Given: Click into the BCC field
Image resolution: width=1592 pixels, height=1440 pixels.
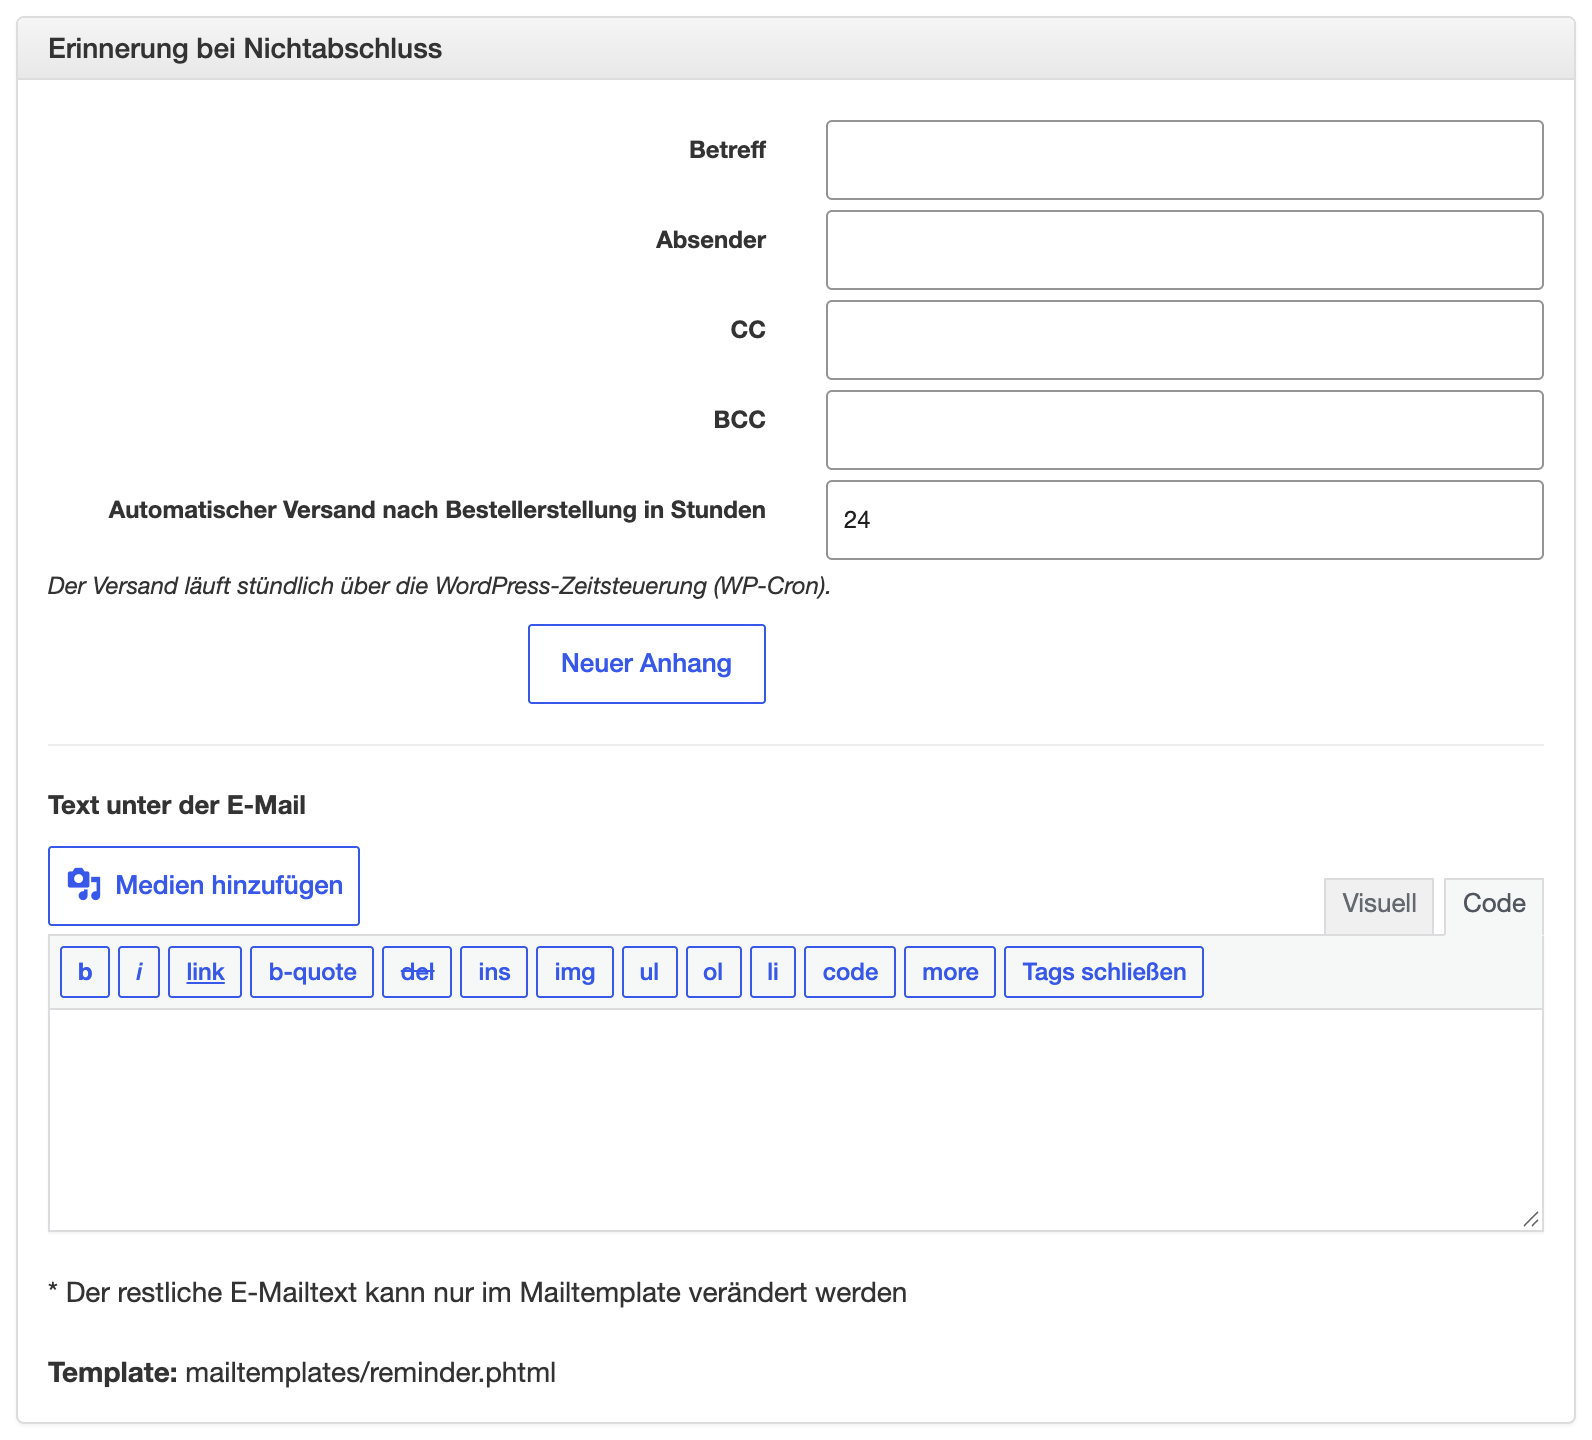Looking at the screenshot, I should tap(1184, 430).
